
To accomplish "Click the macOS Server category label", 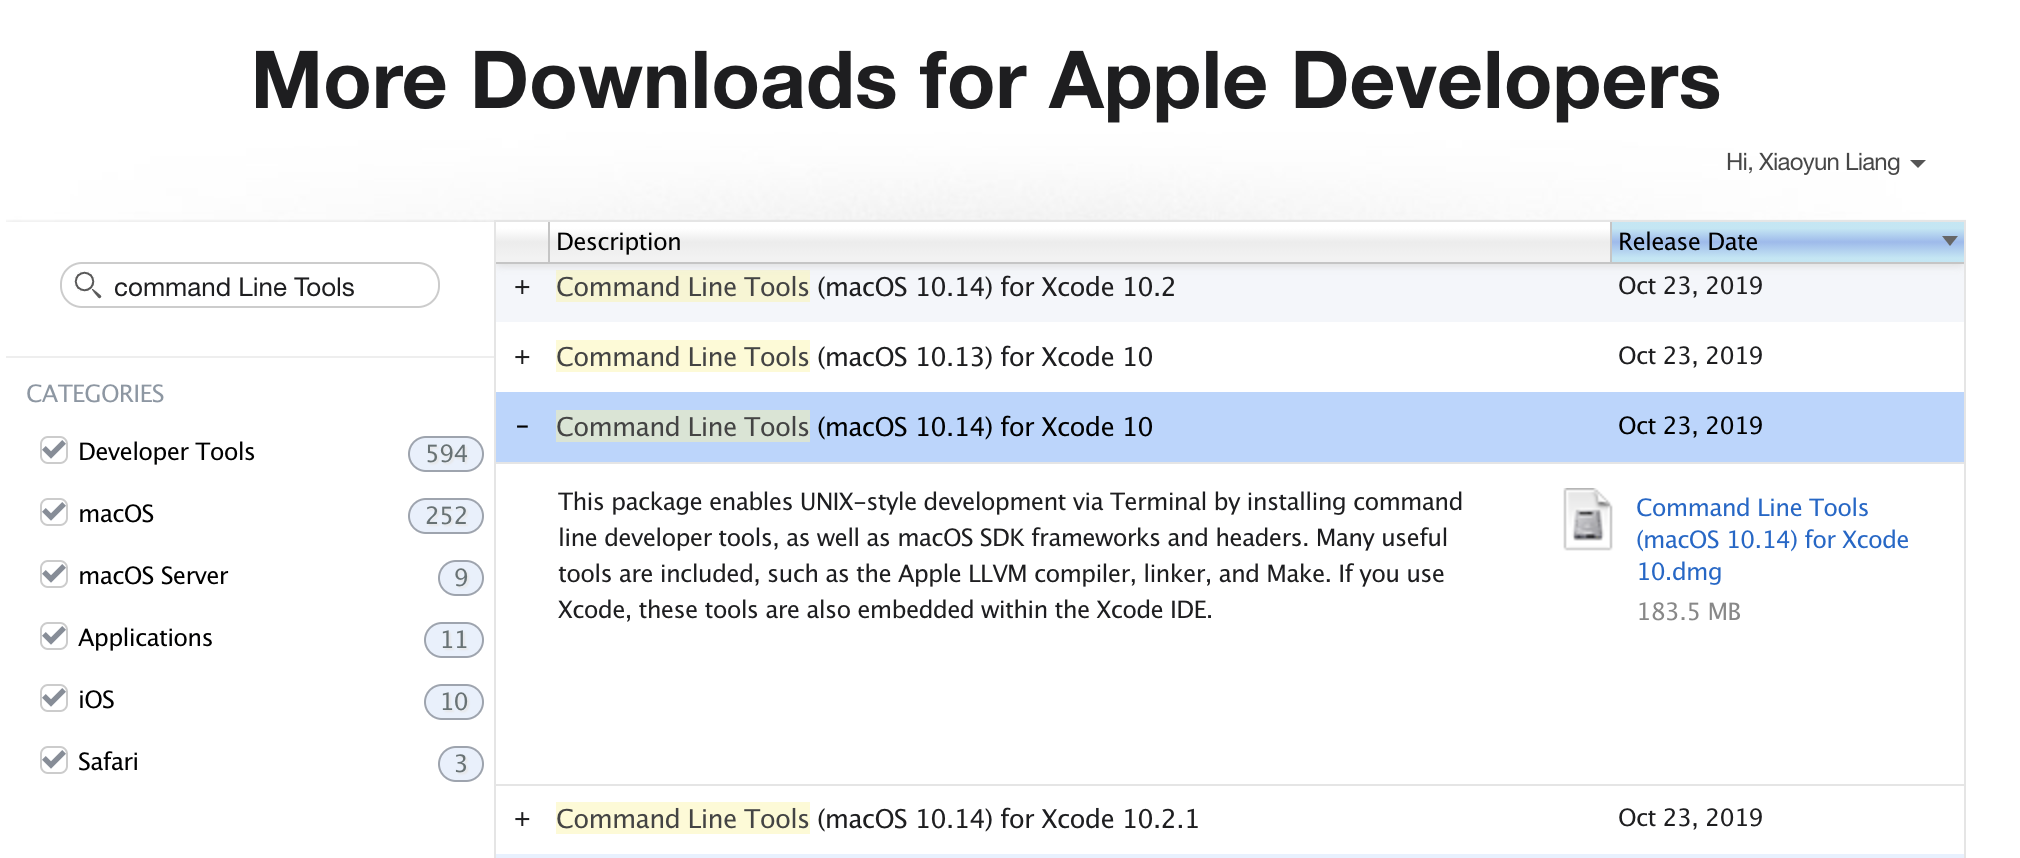I will coord(153,575).
